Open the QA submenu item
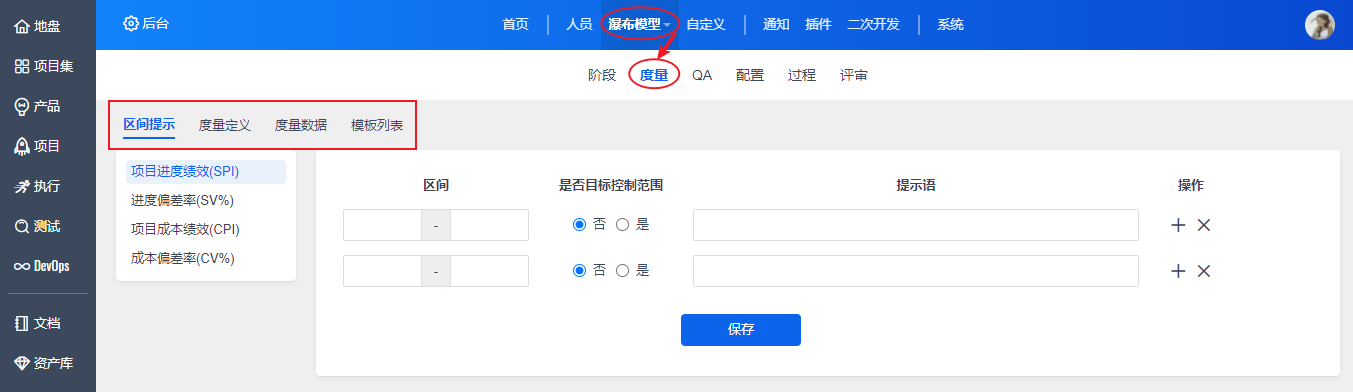 (x=702, y=75)
